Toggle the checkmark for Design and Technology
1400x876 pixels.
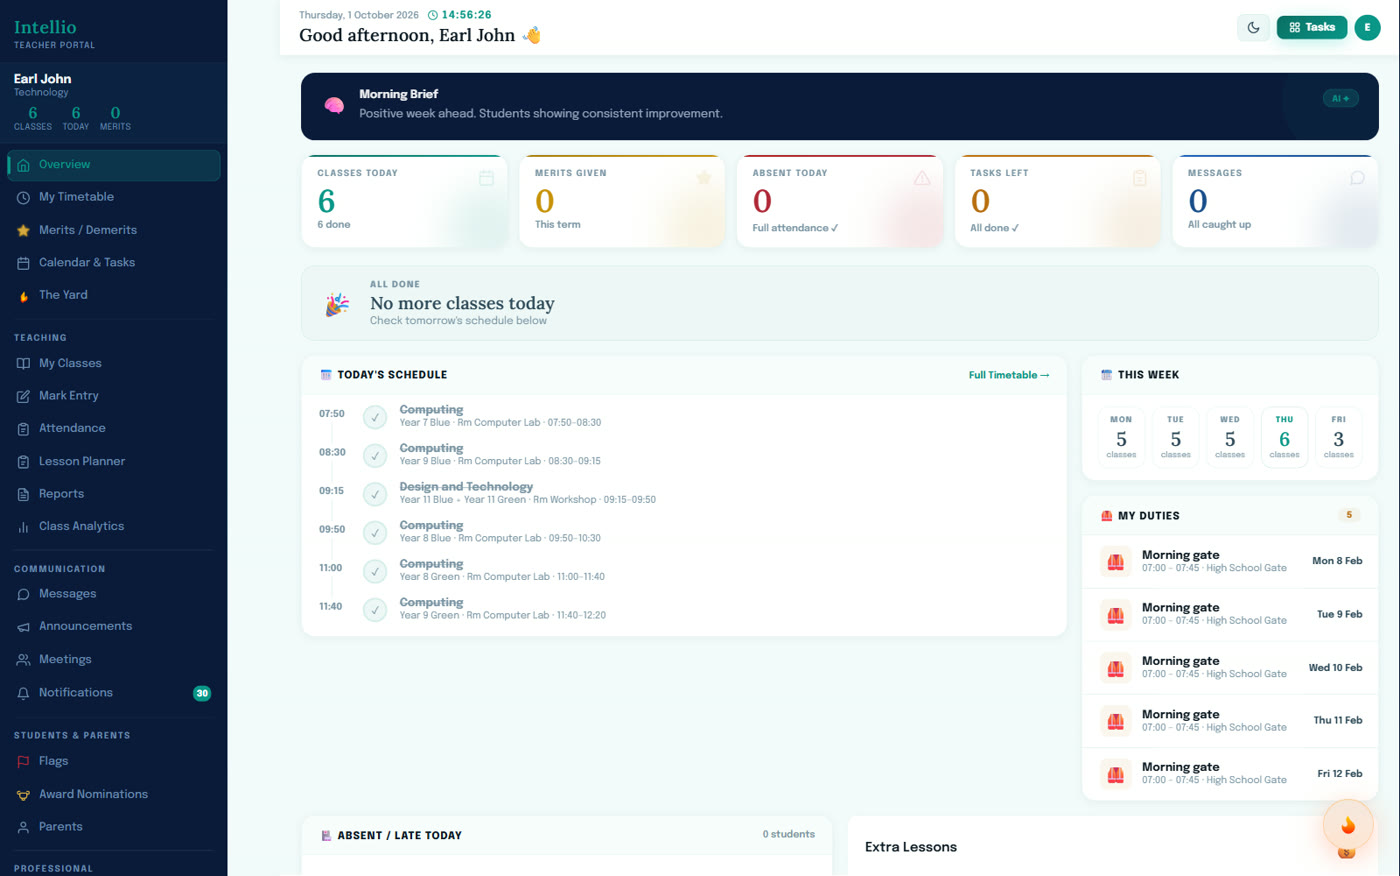tap(375, 494)
